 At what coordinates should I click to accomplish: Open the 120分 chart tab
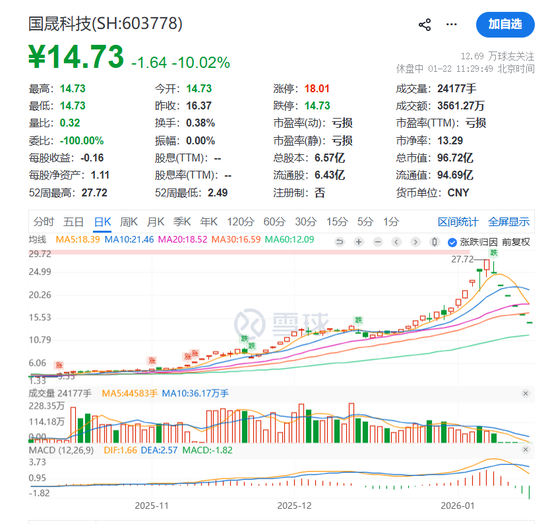(241, 222)
